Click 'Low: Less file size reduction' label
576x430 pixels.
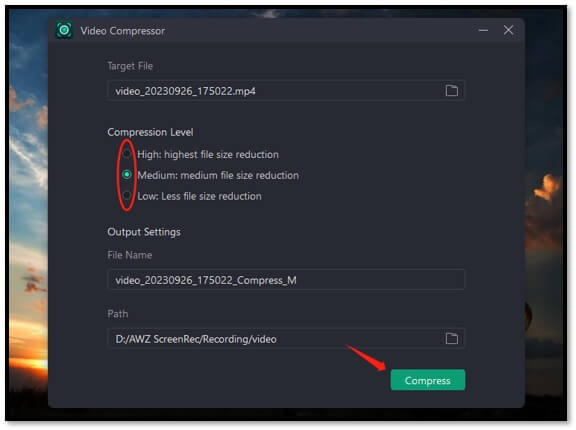pos(199,196)
